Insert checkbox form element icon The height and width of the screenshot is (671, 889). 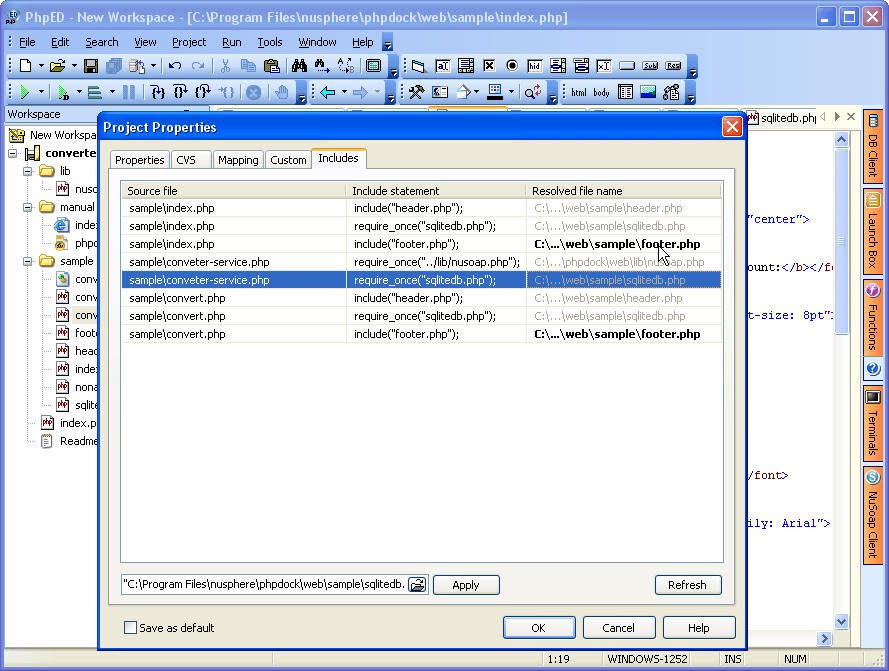489,66
